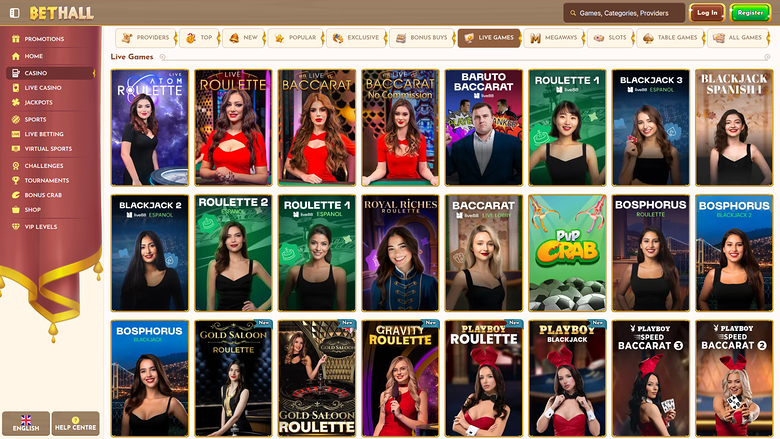Select the Live Games category tab
780x439 pixels.
[489, 38]
